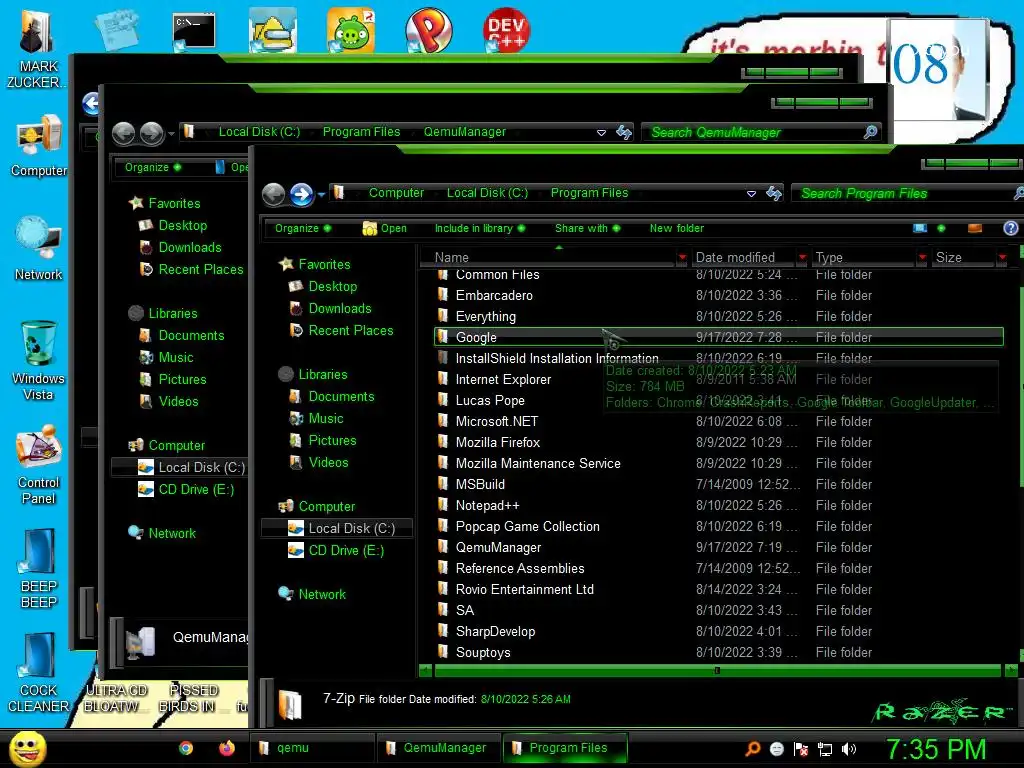Click Program Files in QemuManager window breadcrumb
1024x768 pixels.
pyautogui.click(x=361, y=132)
